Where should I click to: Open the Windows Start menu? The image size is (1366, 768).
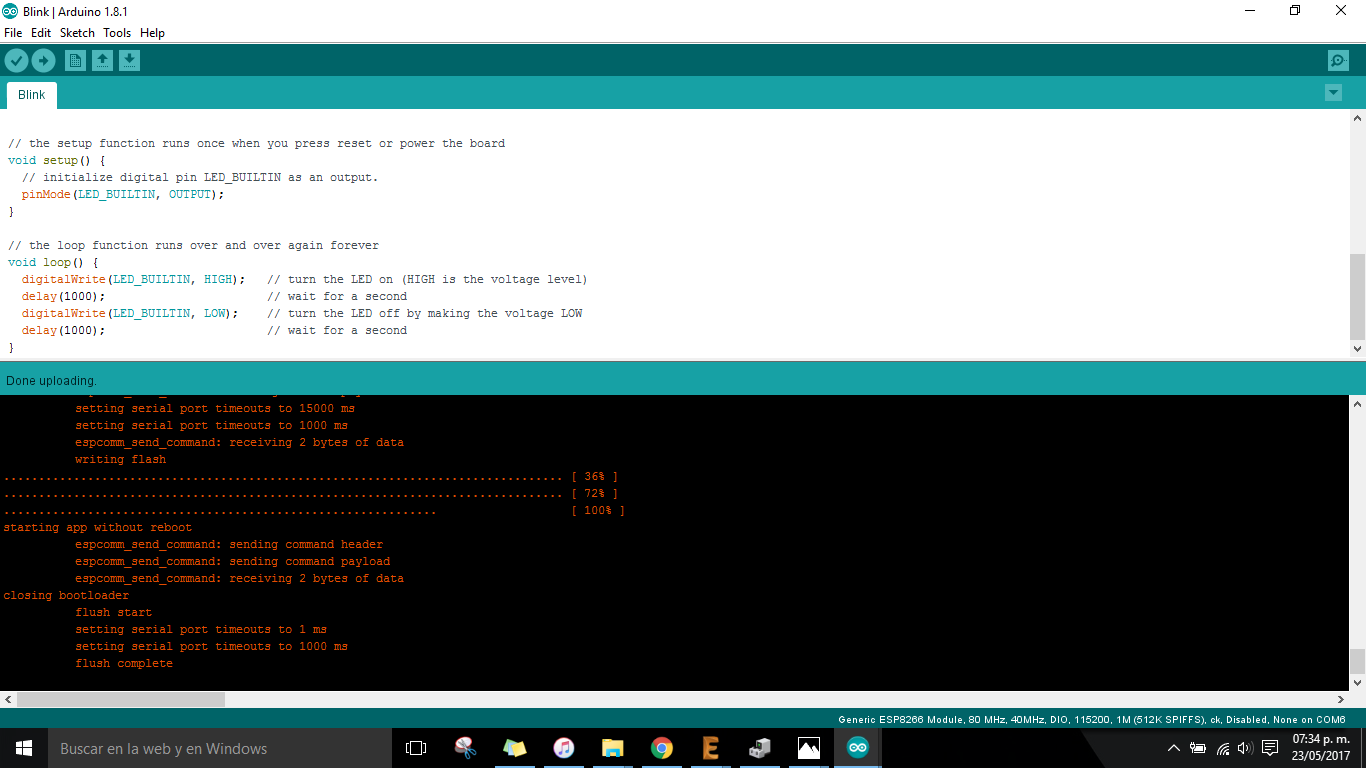point(24,748)
